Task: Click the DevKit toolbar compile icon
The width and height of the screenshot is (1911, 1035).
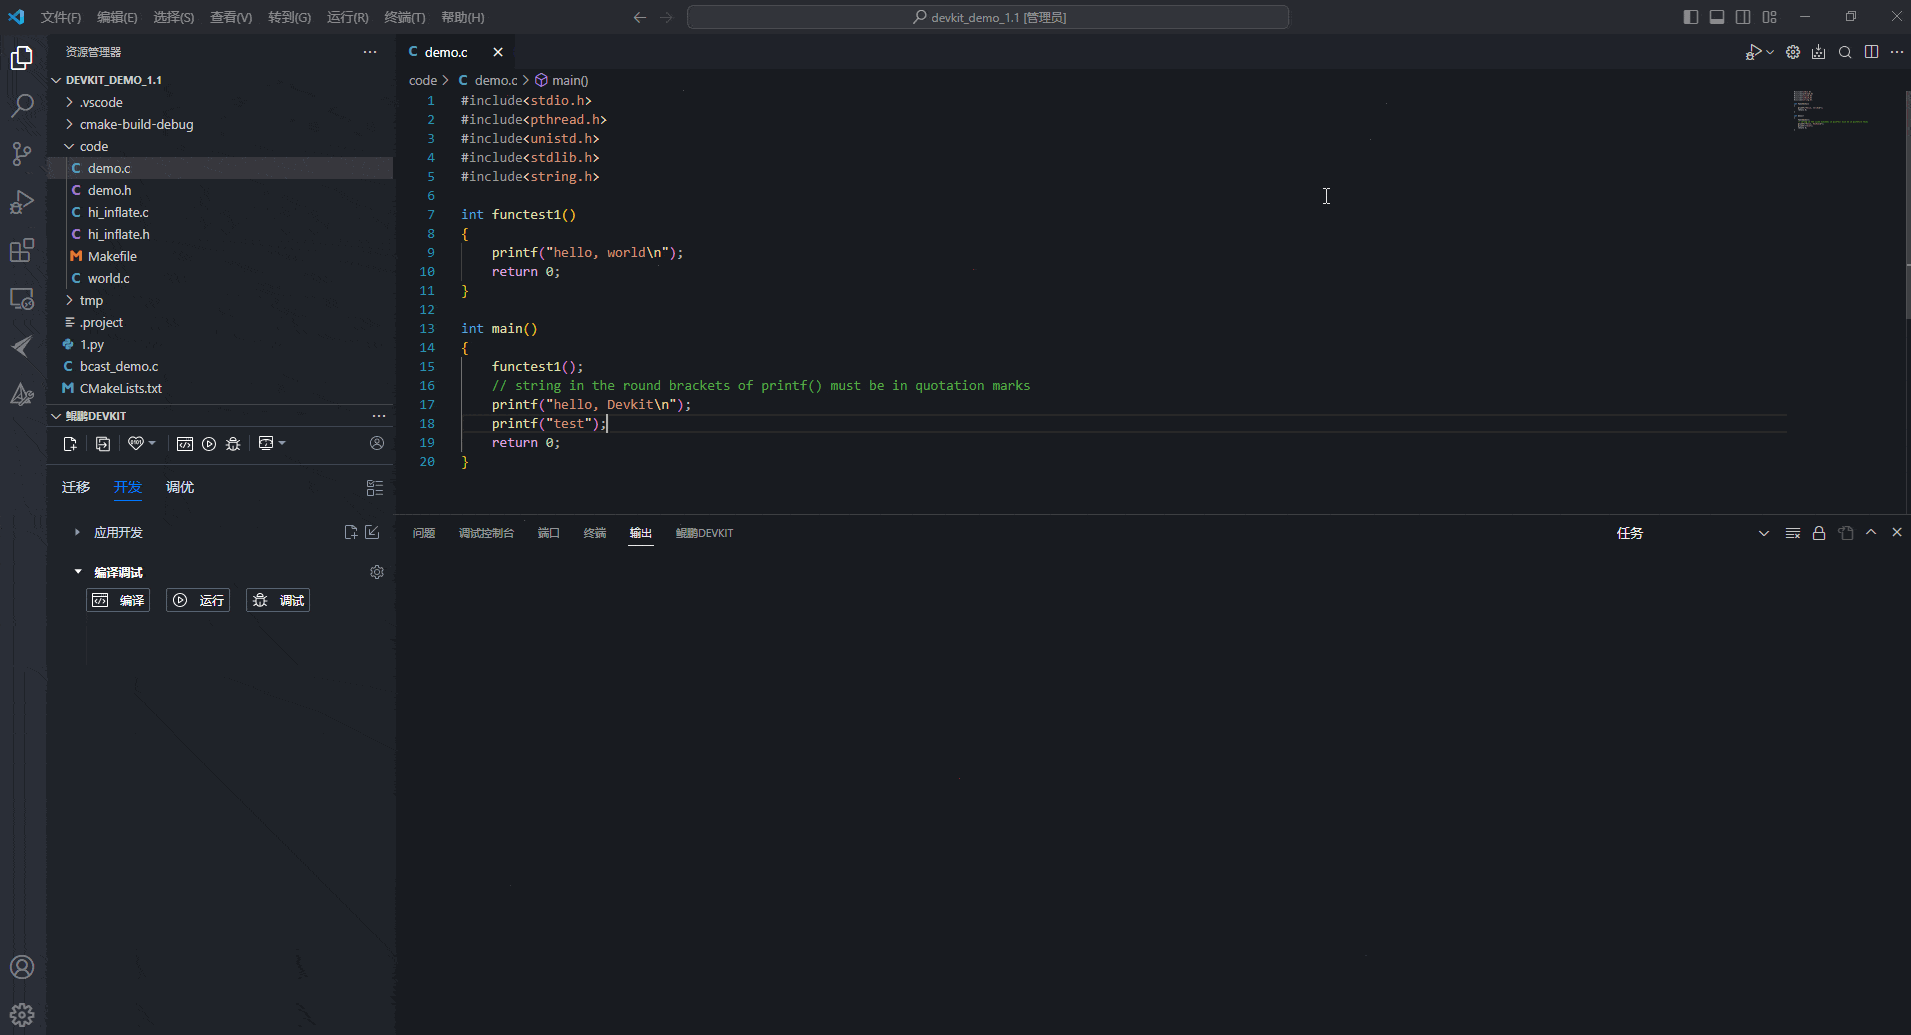Action: (185, 443)
